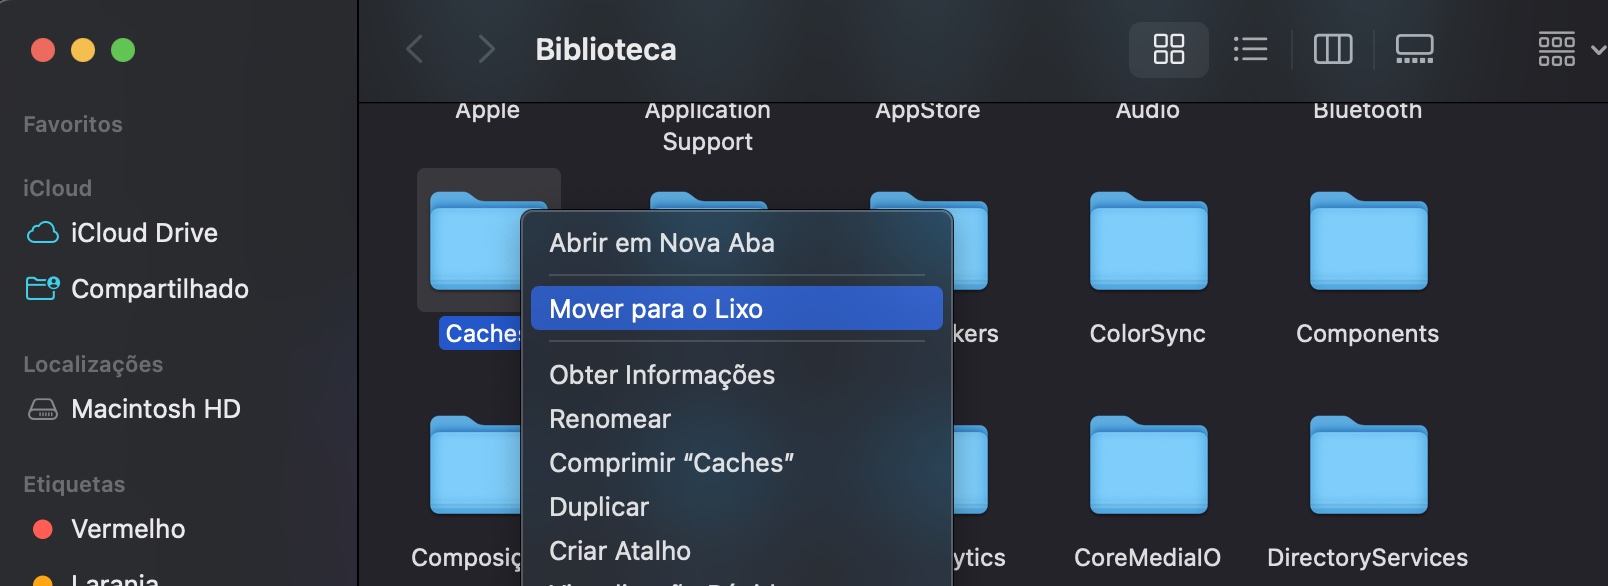Open the Compartilhado sidebar item

pyautogui.click(x=158, y=289)
